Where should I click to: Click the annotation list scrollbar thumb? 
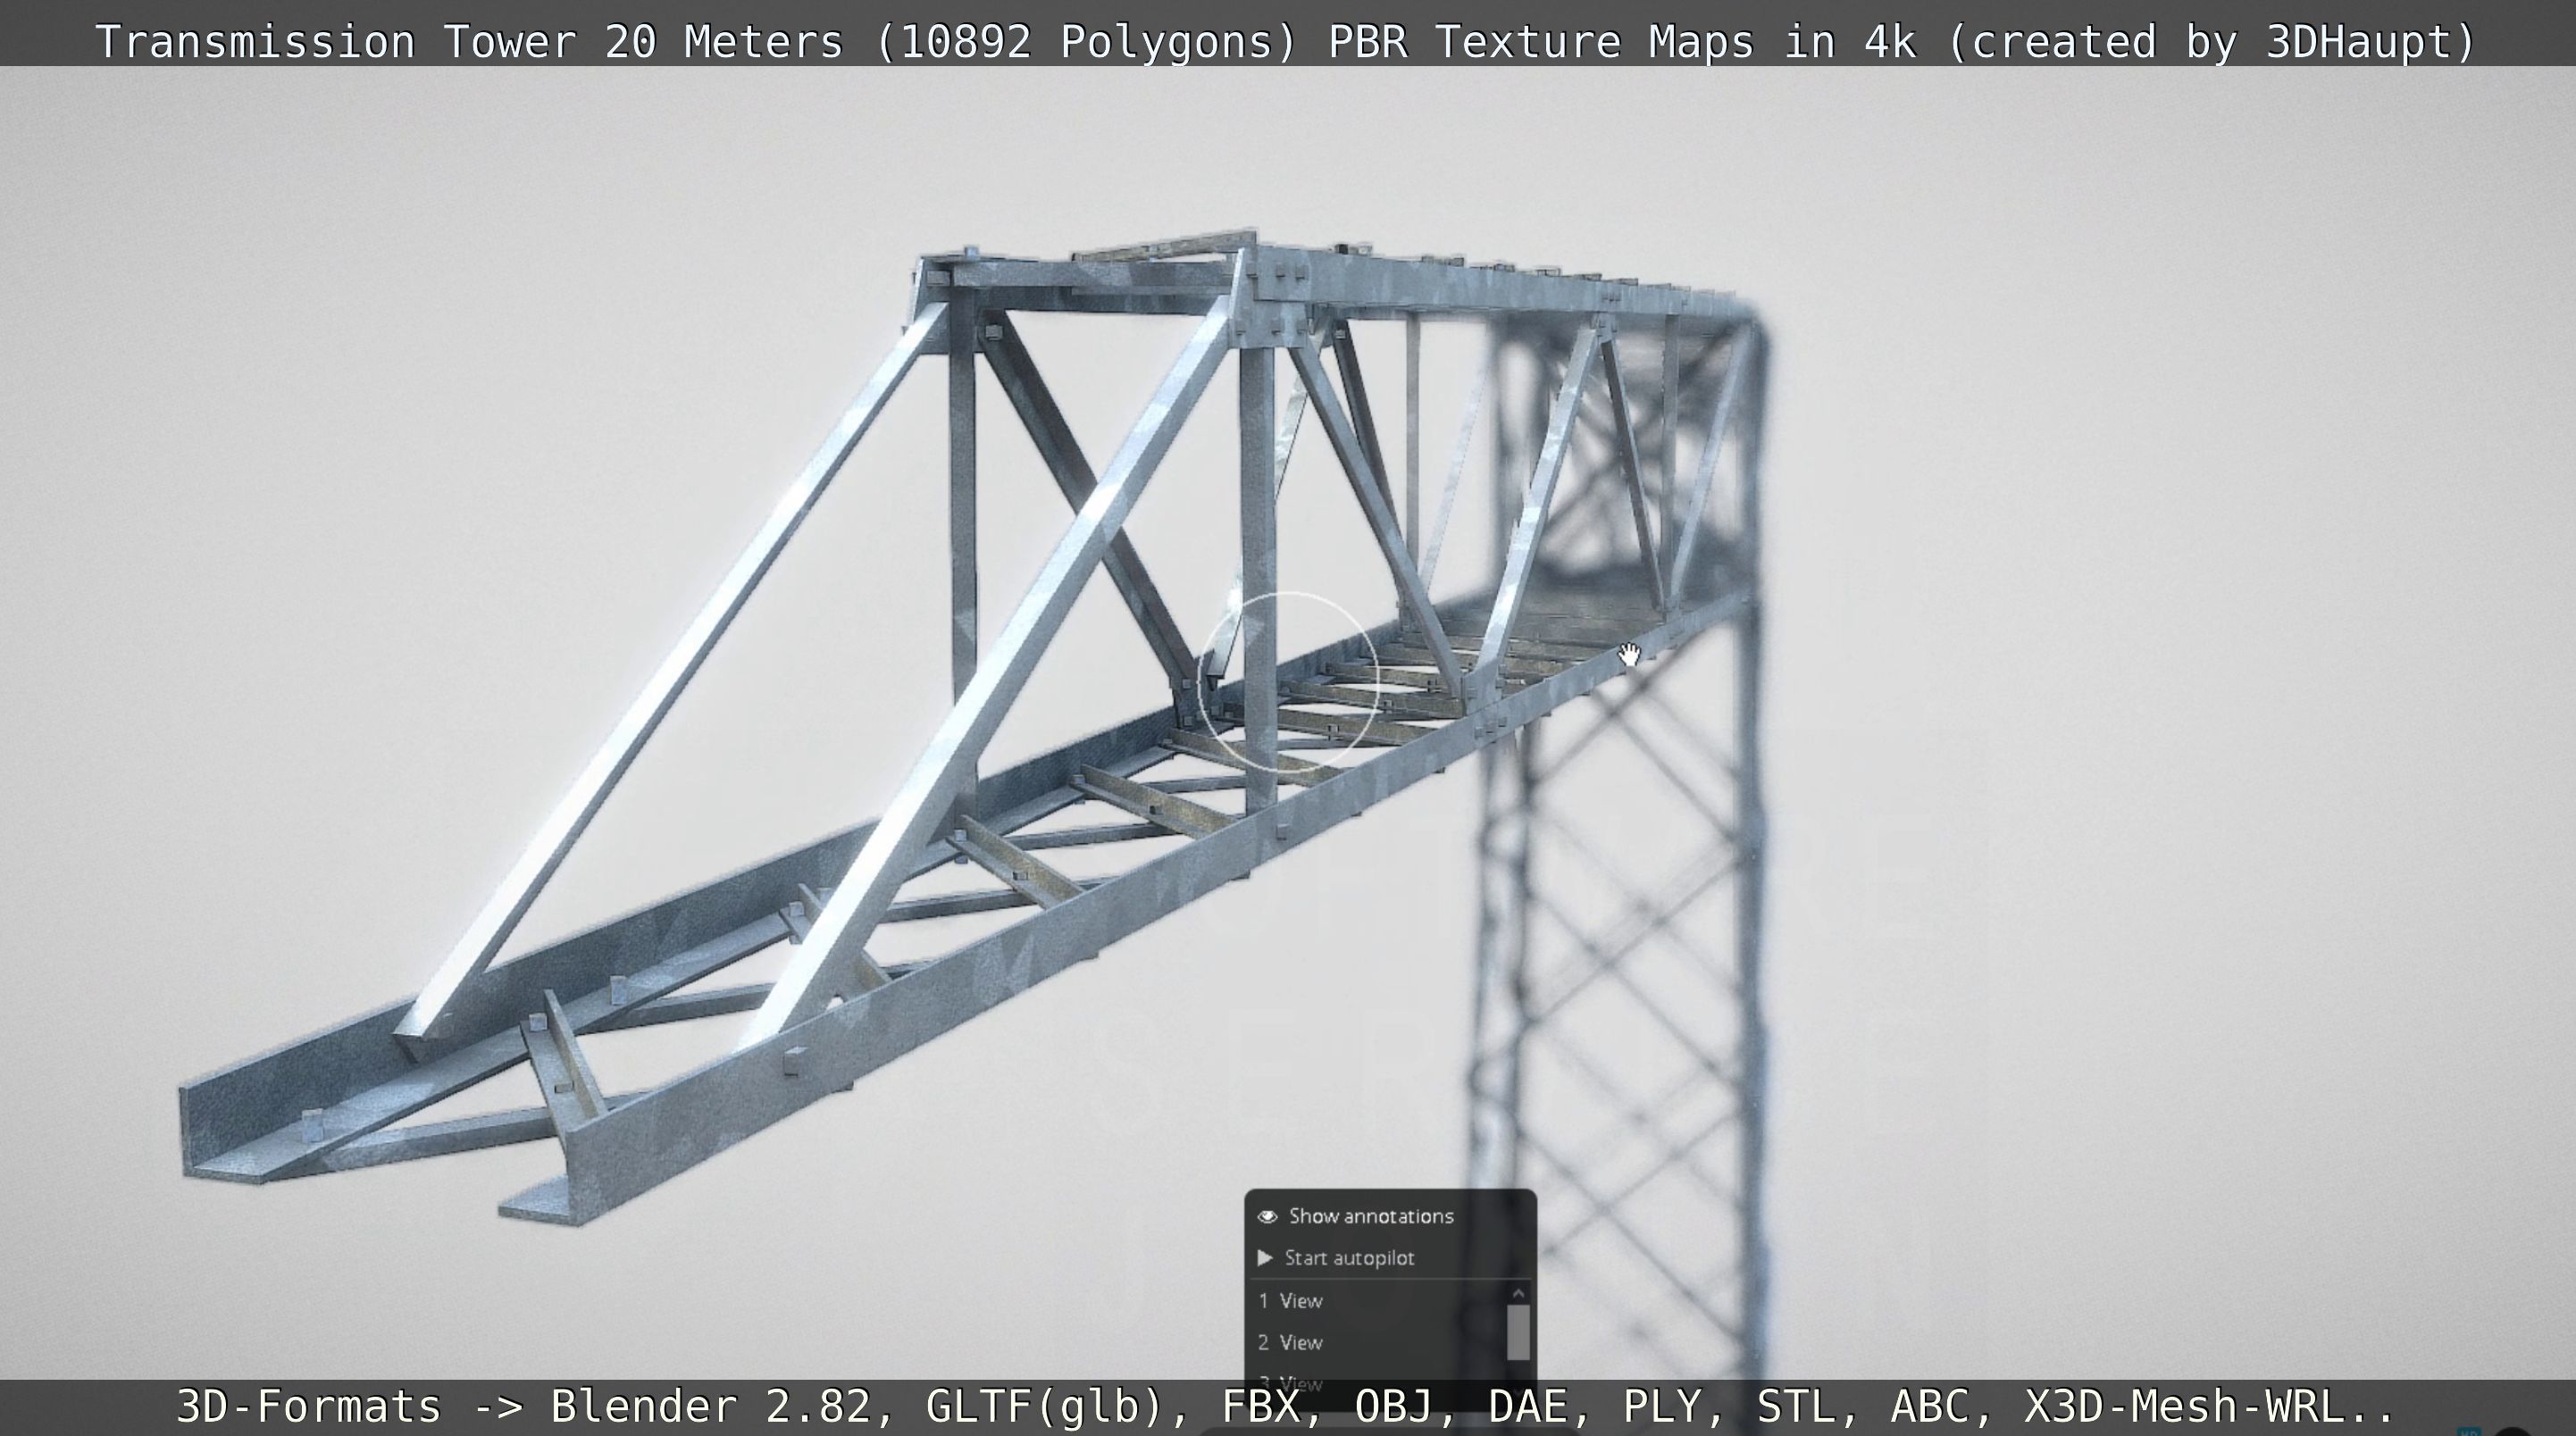(x=1518, y=1332)
